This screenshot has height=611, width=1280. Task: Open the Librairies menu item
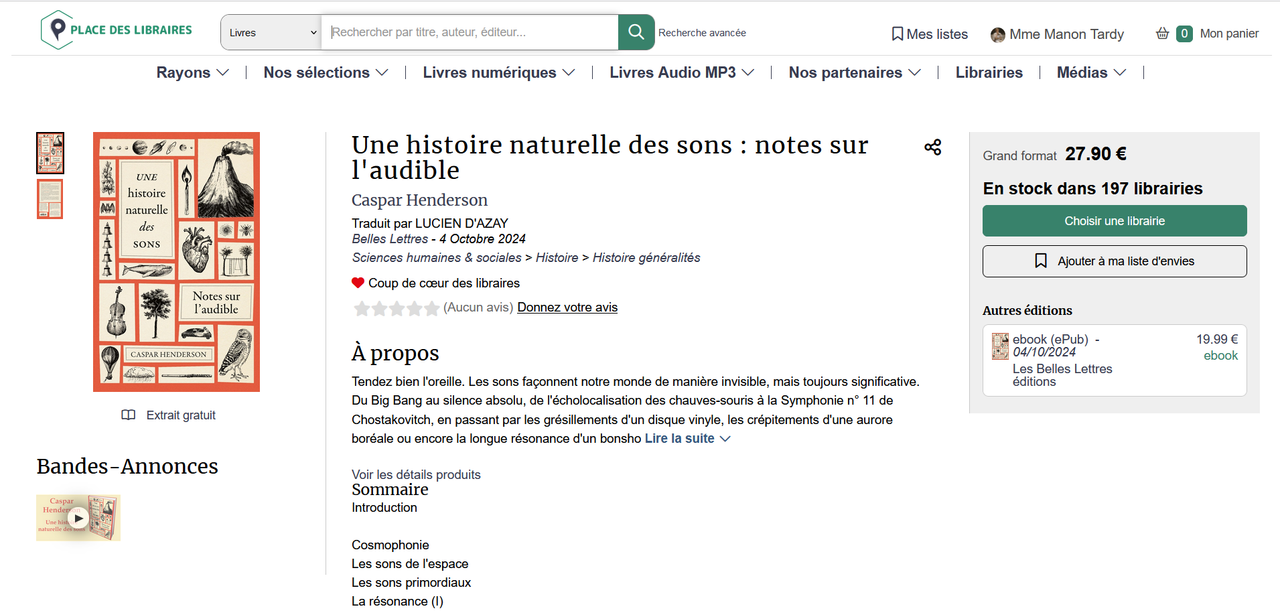coord(989,72)
